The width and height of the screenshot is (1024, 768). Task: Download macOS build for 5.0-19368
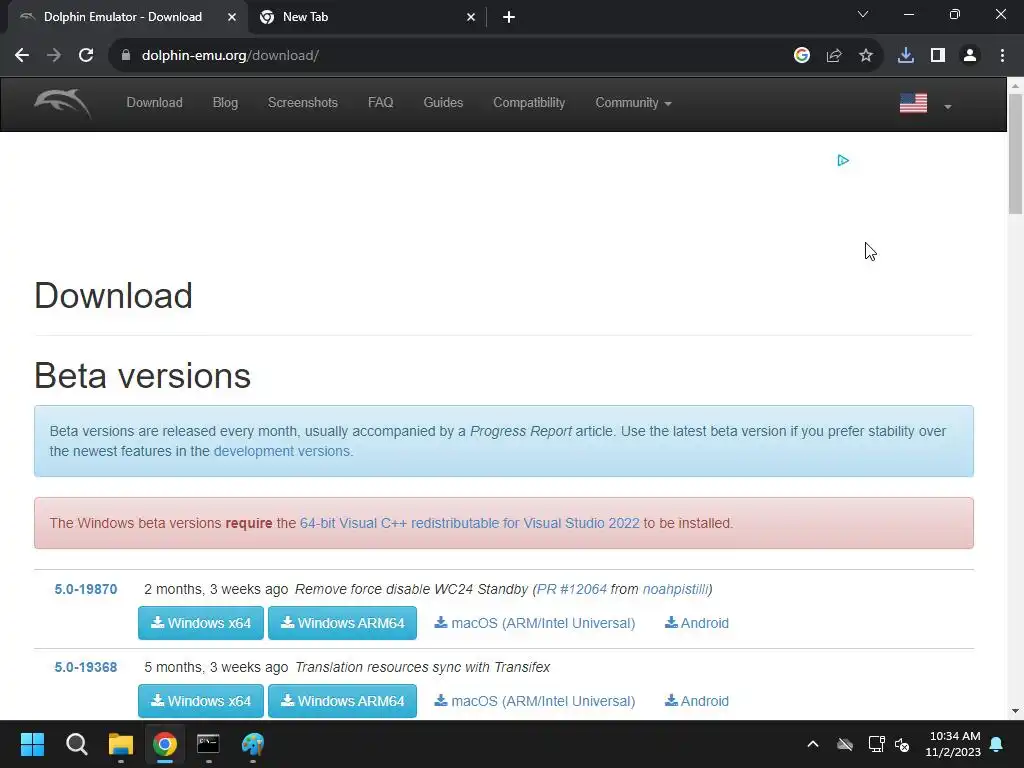click(x=535, y=701)
